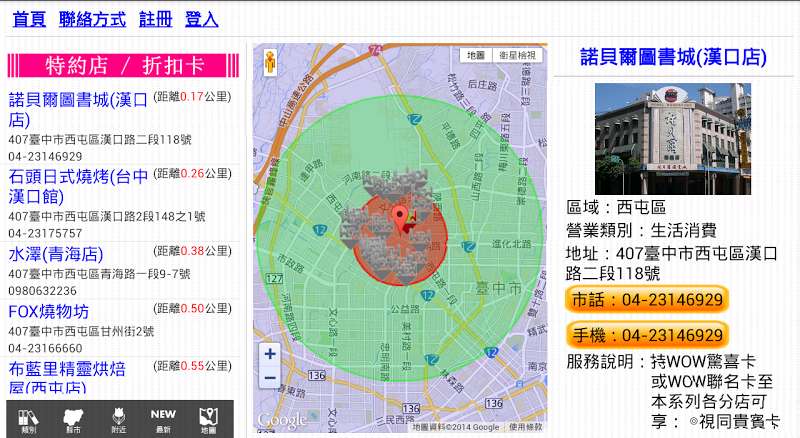Open 註冊 registration page
Viewport: 800px width, 438px height.
[x=156, y=19]
